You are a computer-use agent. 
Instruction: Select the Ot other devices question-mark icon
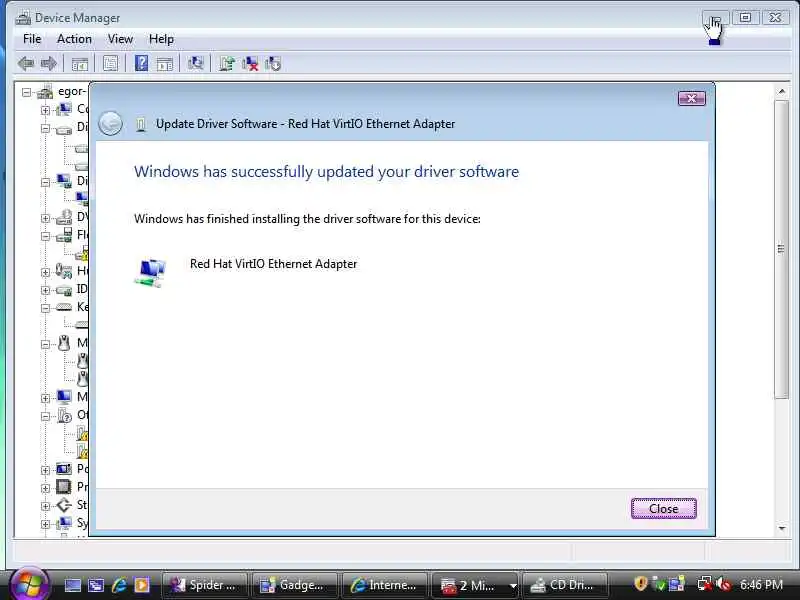(x=64, y=415)
